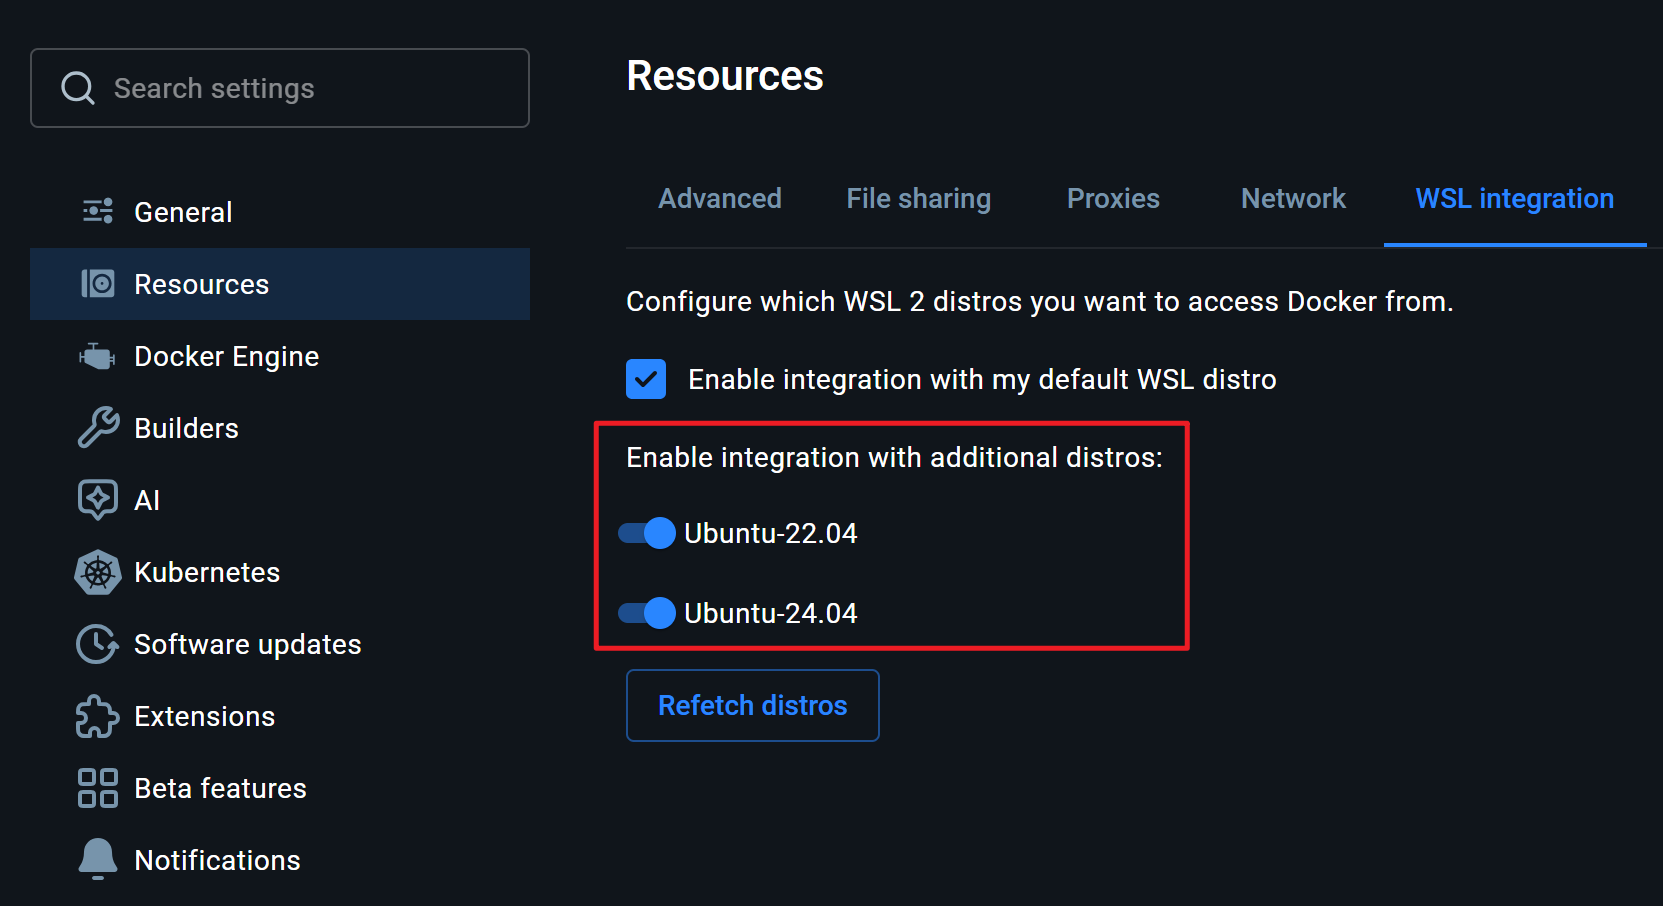
Task: Click the Refetch distros button
Action: (x=752, y=705)
